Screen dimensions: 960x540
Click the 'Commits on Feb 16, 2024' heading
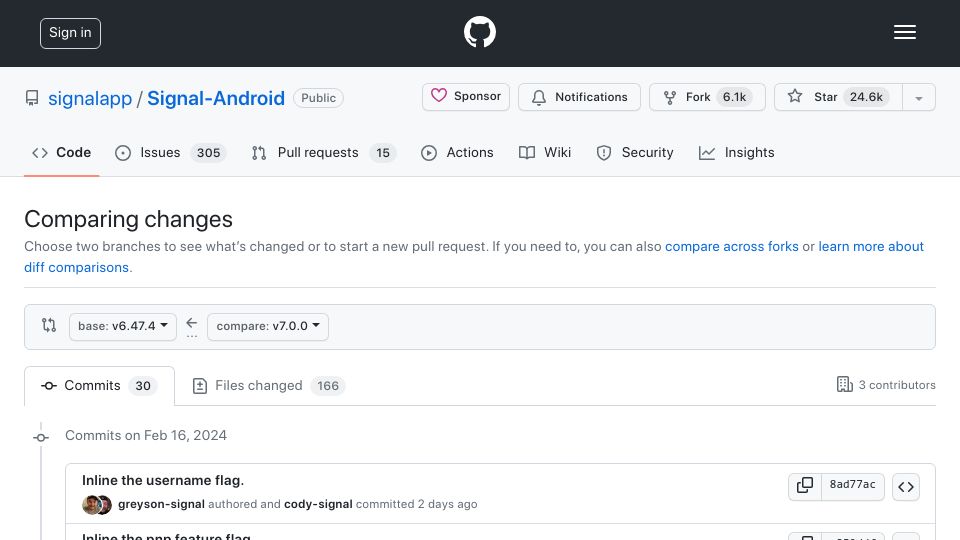[x=146, y=435]
